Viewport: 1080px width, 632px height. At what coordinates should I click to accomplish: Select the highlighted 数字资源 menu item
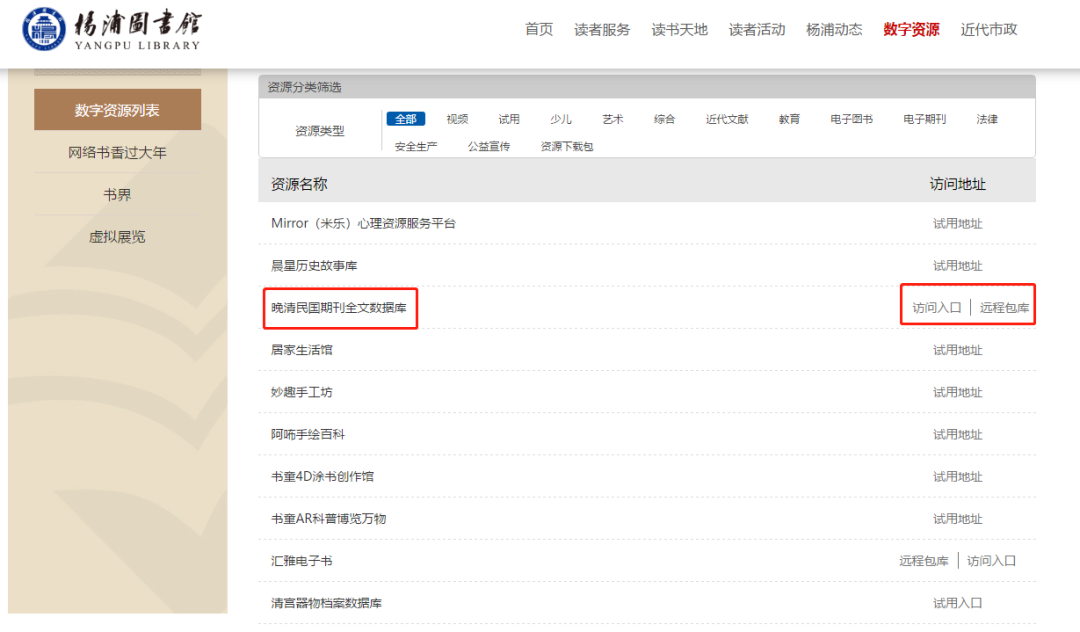[910, 29]
